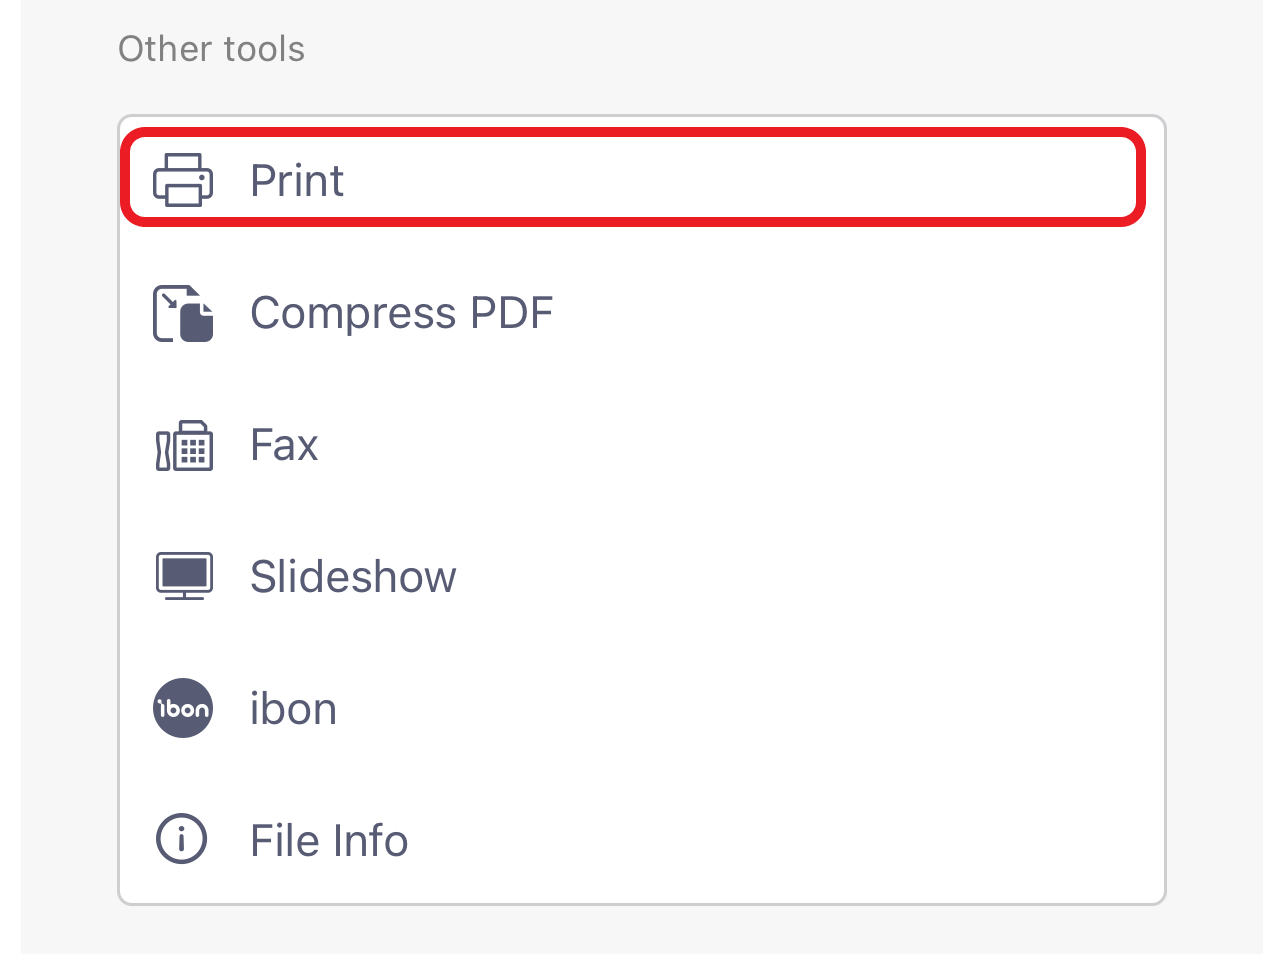Click blank area right of Slideshow label
Screen dimensions: 1284x954
click(800, 577)
